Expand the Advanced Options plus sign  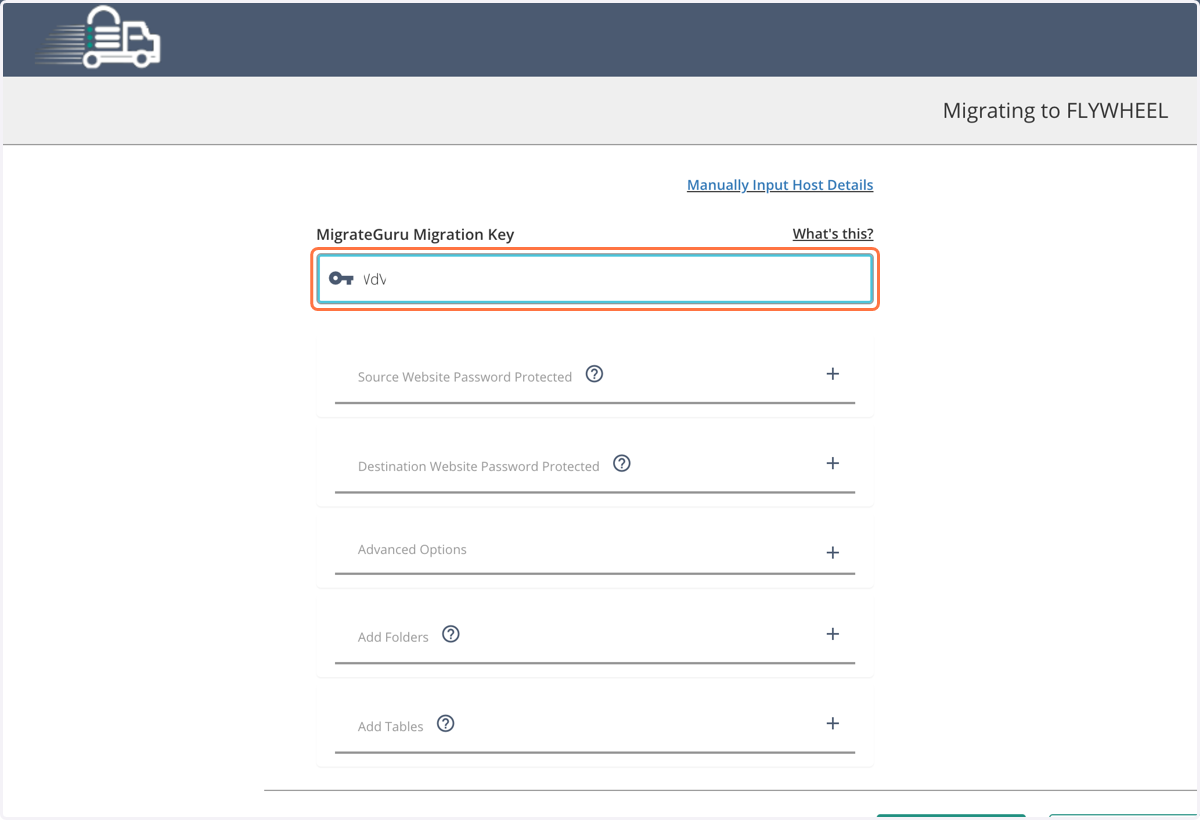pyautogui.click(x=832, y=552)
